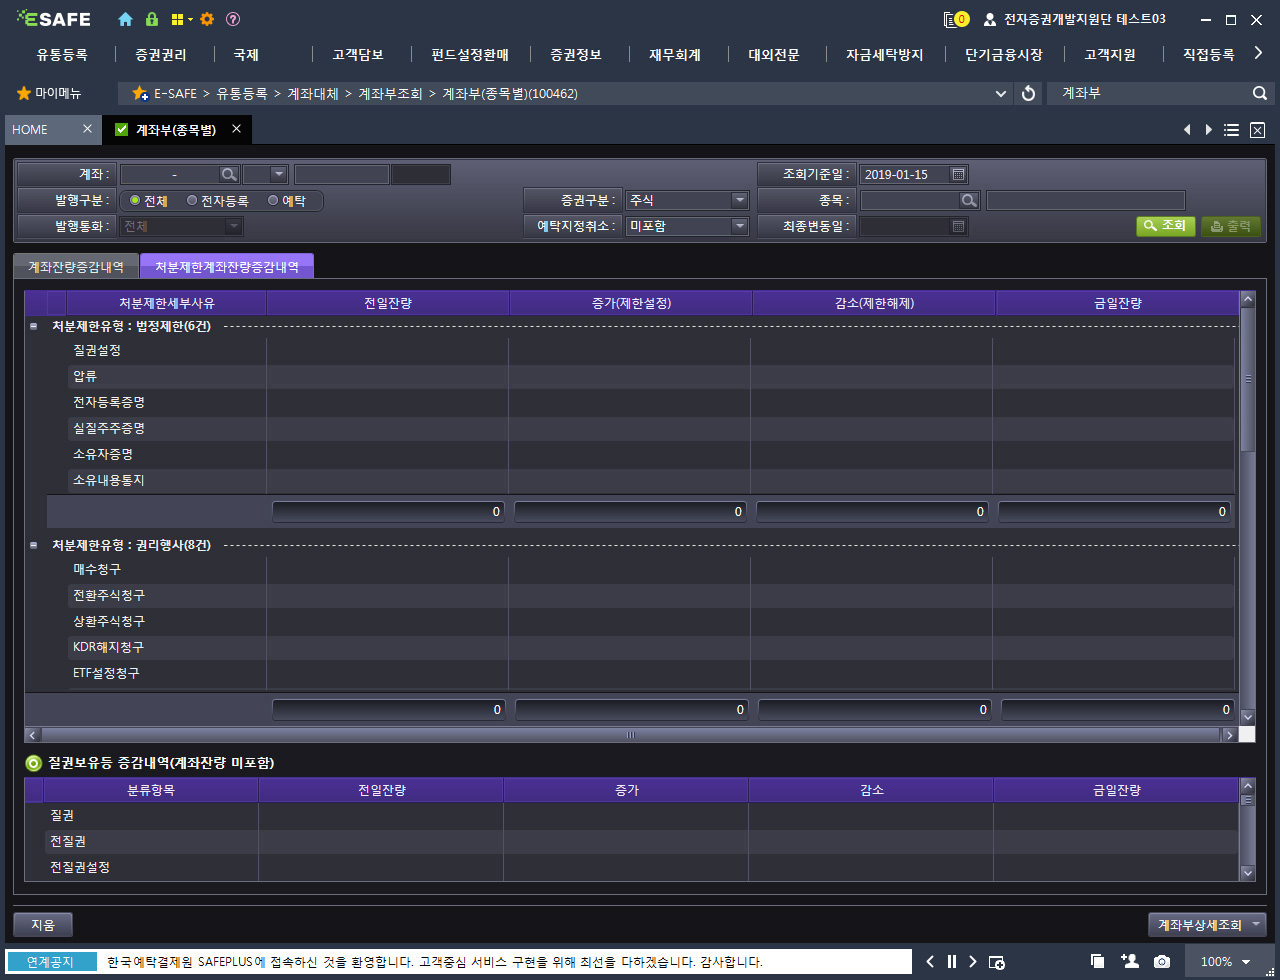1280x980 pixels.
Task: Switch to the 계좌잔량증감내역 tab
Action: tap(76, 266)
